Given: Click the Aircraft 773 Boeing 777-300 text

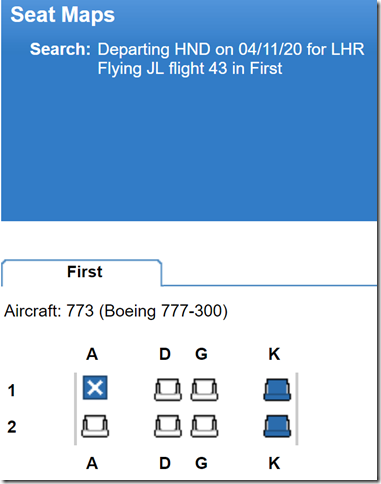Looking at the screenshot, I should click(x=116, y=311).
